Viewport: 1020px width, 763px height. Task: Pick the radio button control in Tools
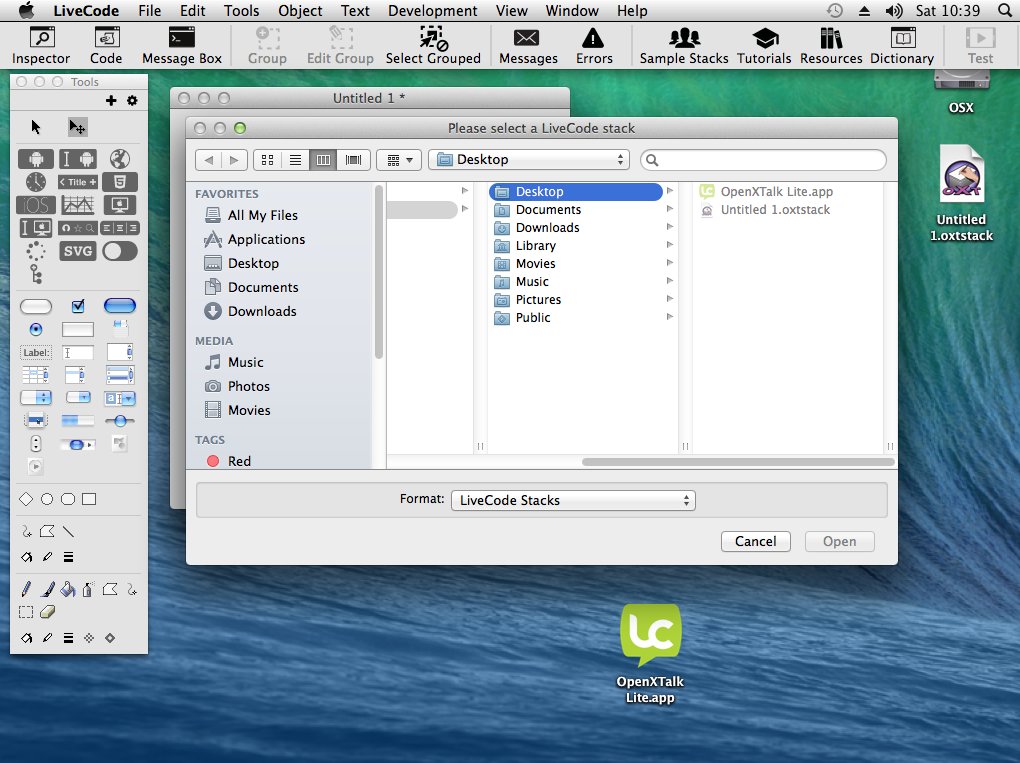tap(36, 329)
